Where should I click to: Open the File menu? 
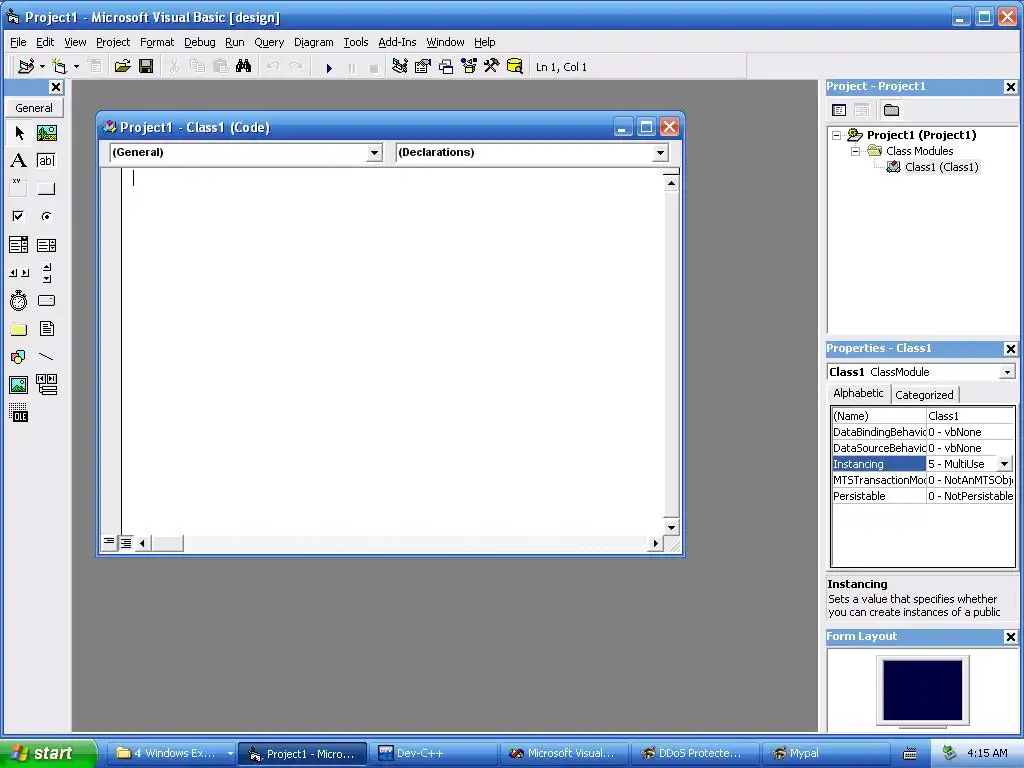tap(18, 42)
